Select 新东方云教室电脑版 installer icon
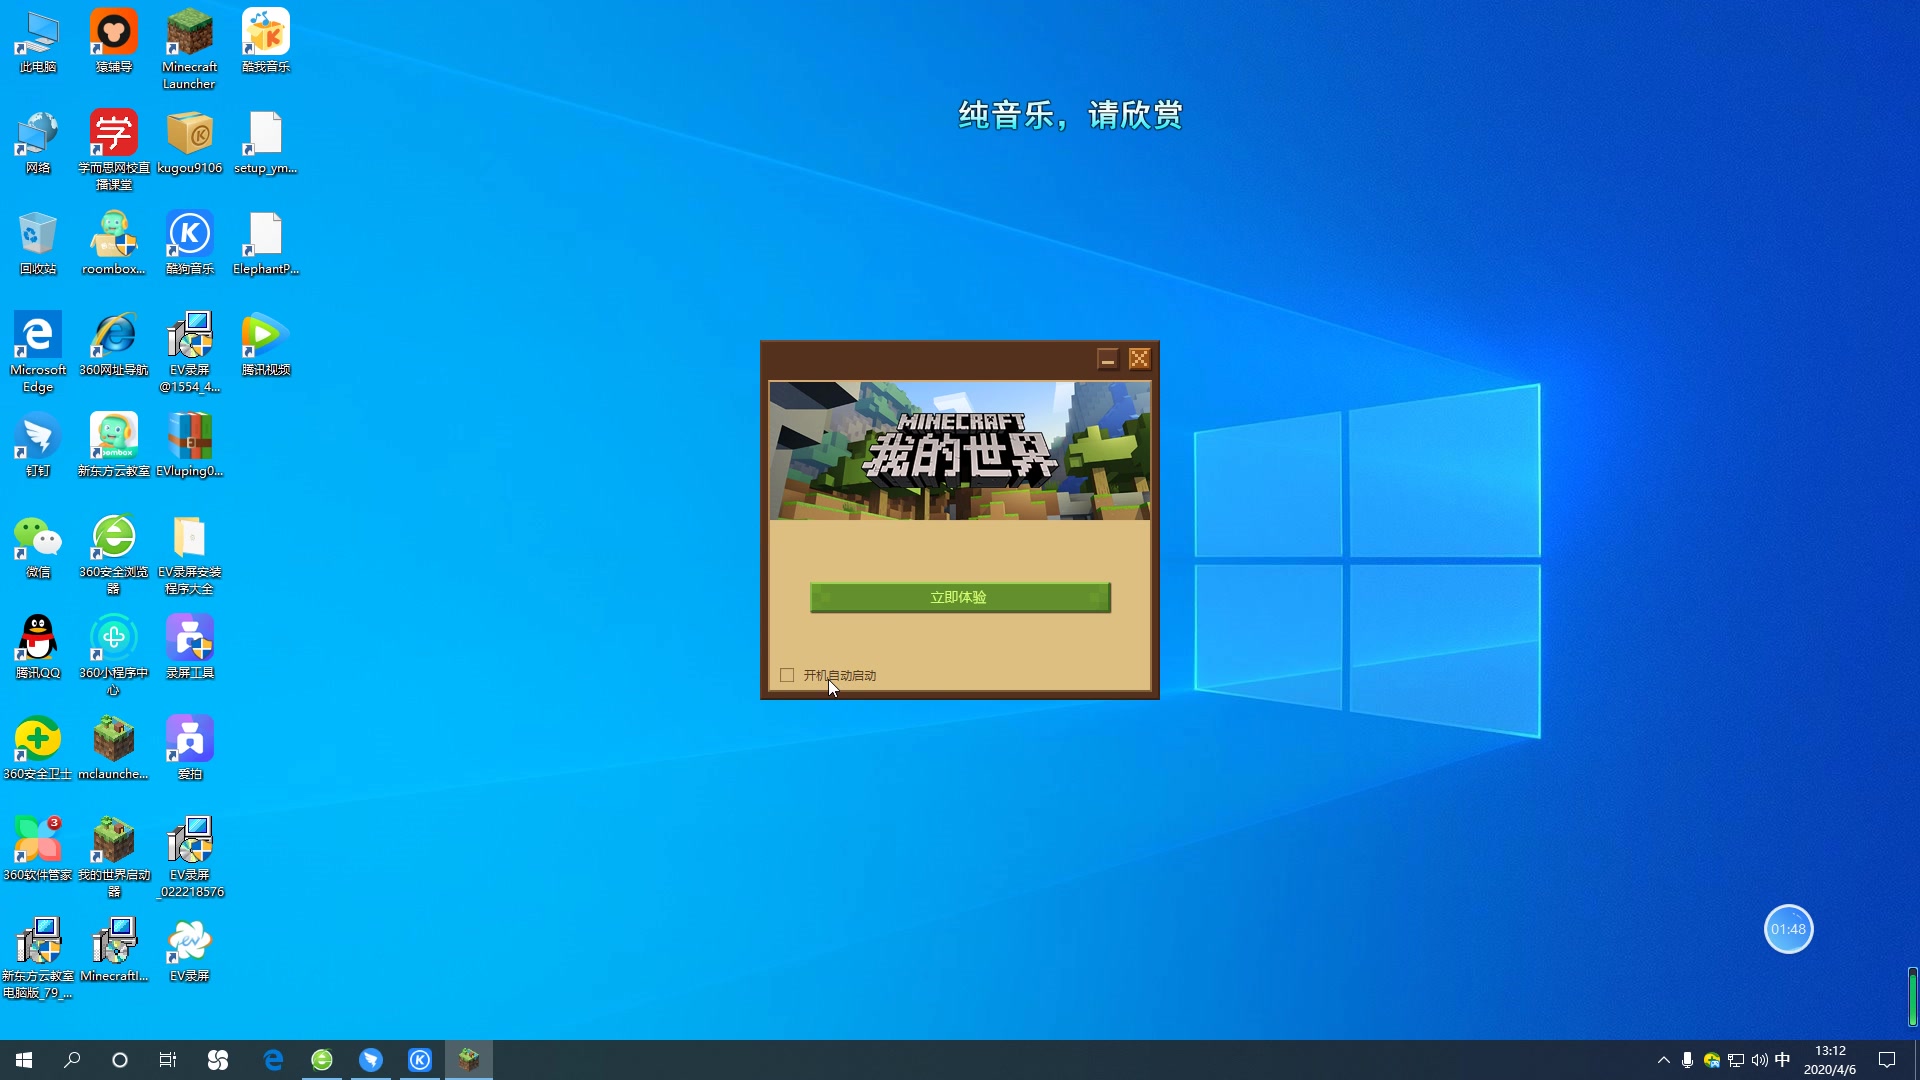The height and width of the screenshot is (1080, 1920). click(38, 959)
